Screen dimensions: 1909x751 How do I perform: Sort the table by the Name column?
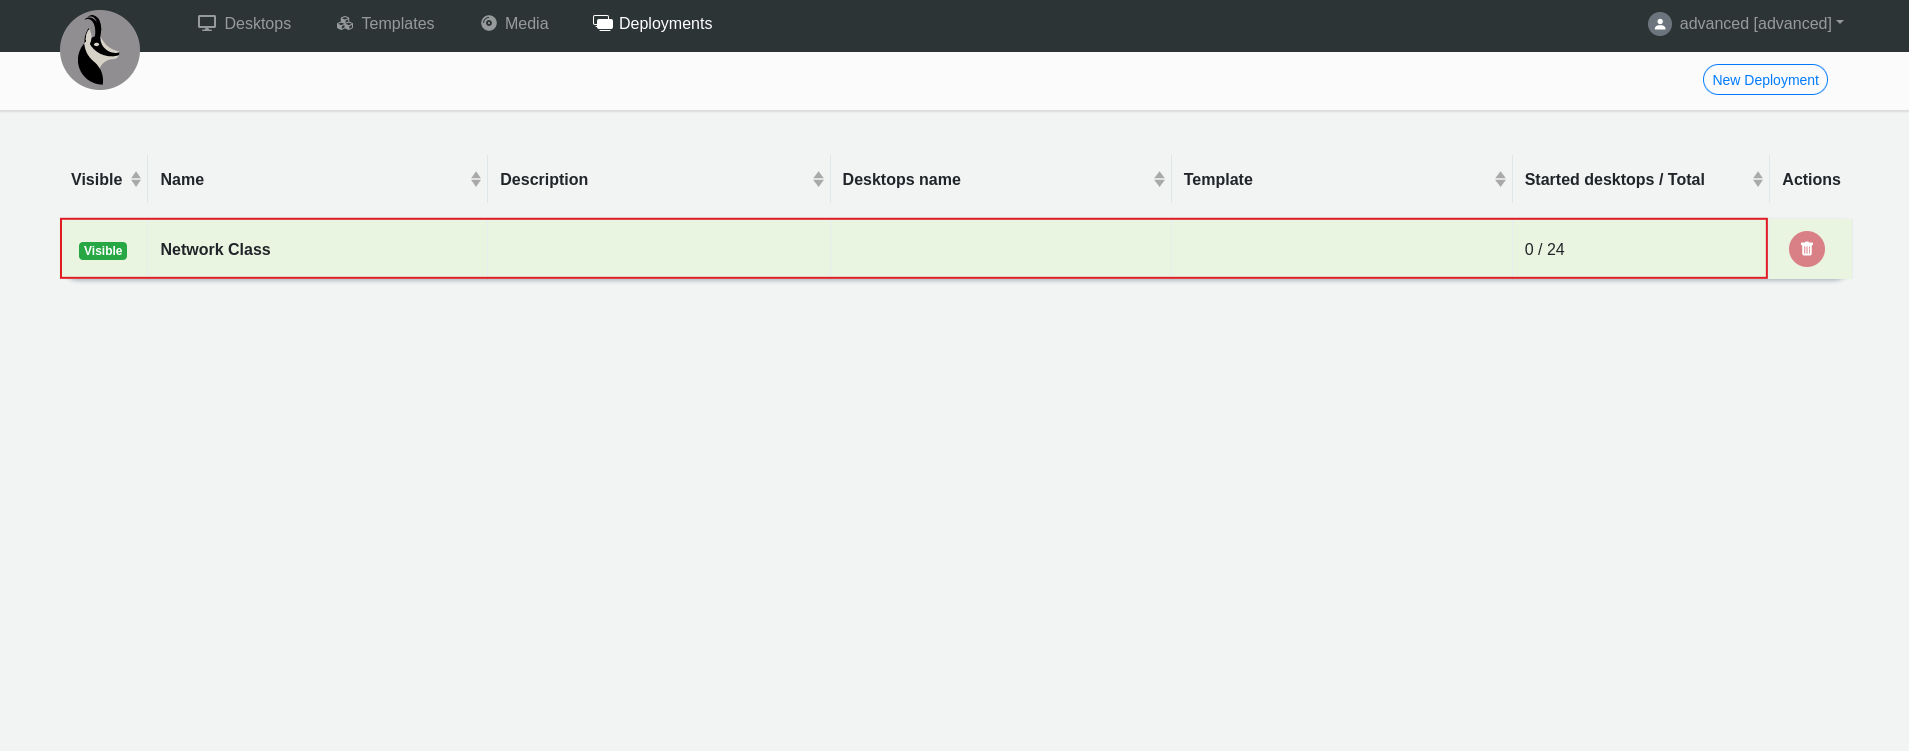(x=182, y=180)
